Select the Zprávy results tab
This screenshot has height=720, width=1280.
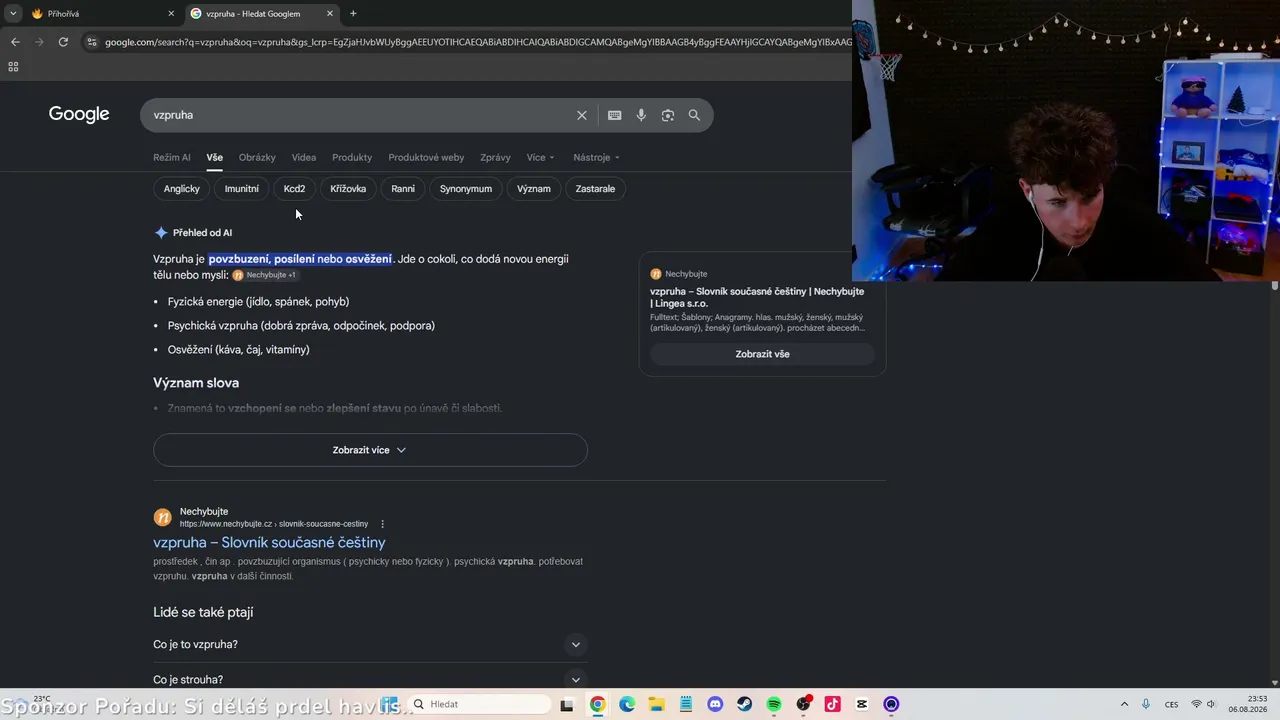[x=495, y=157]
